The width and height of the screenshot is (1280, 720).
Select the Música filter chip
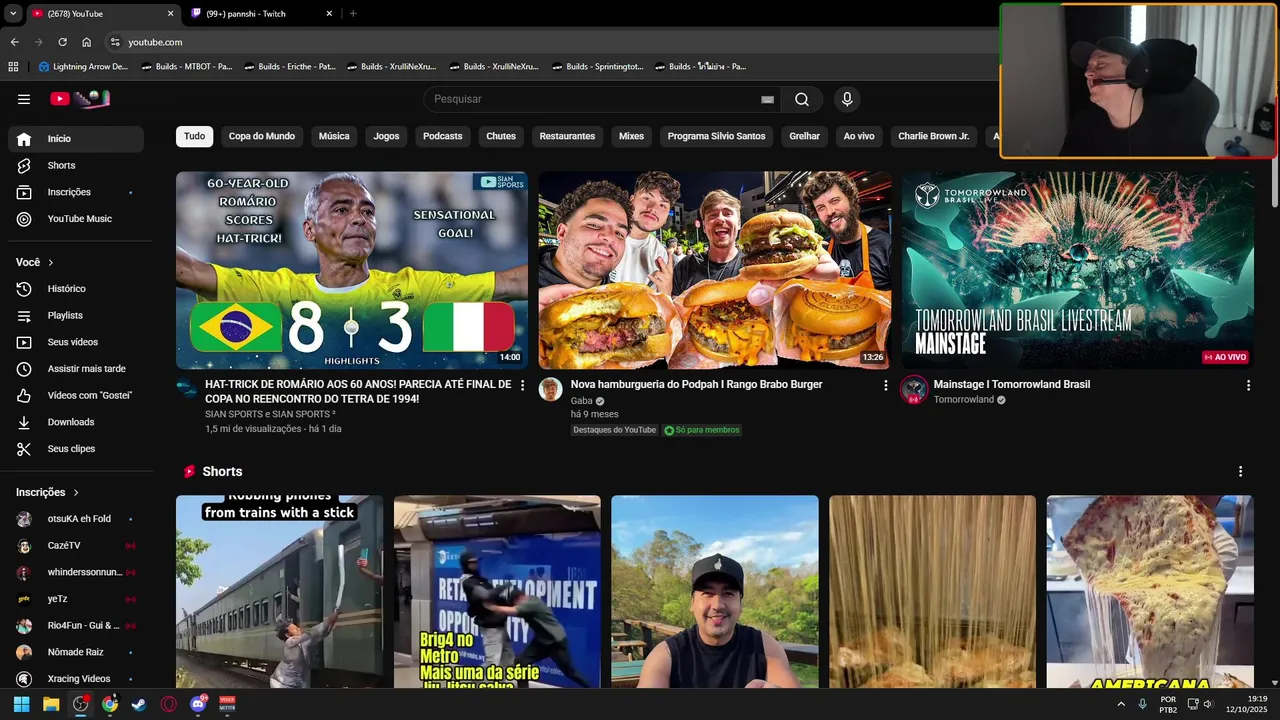click(334, 136)
